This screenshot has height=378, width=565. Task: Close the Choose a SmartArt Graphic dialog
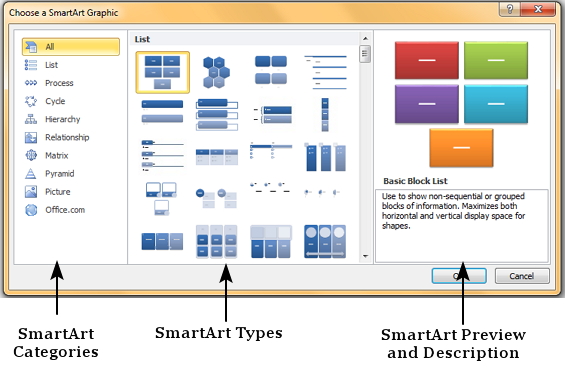[x=538, y=9]
